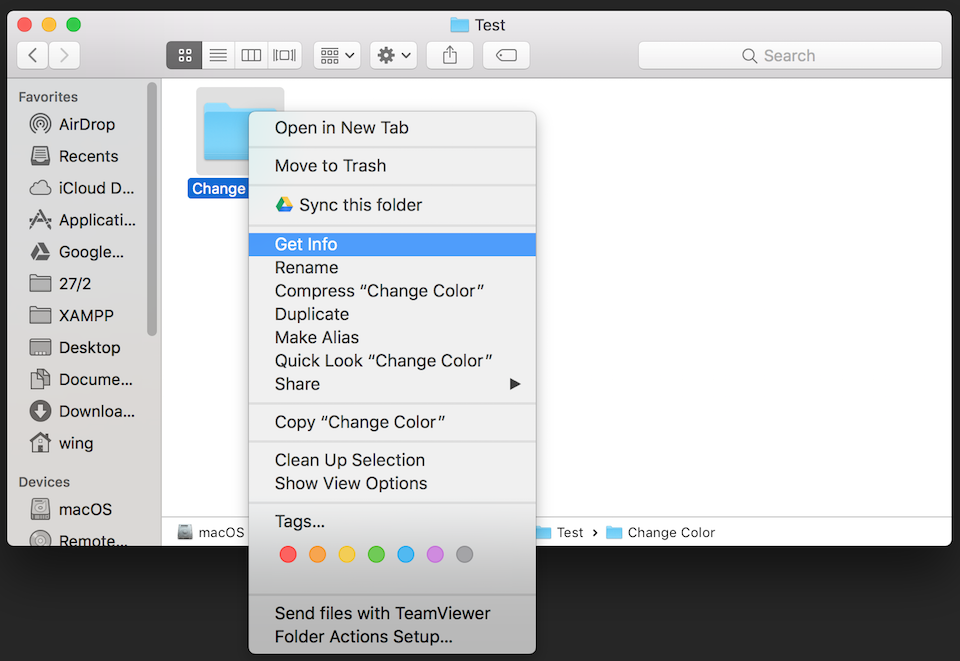The image size is (960, 661).
Task: Switch to list view in the toolbar
Action: pyautogui.click(x=217, y=55)
